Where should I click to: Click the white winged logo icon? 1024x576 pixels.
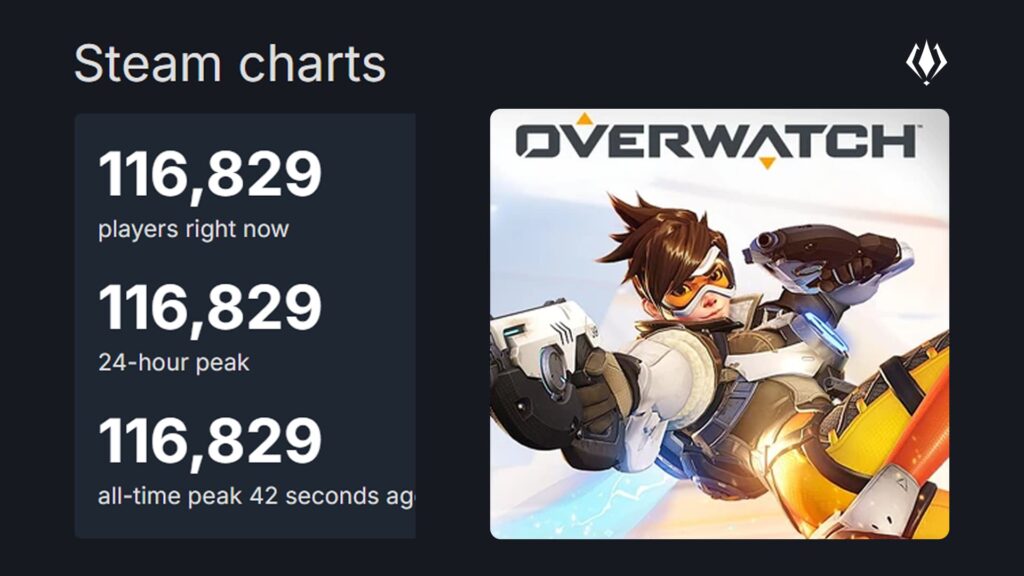click(x=926, y=64)
